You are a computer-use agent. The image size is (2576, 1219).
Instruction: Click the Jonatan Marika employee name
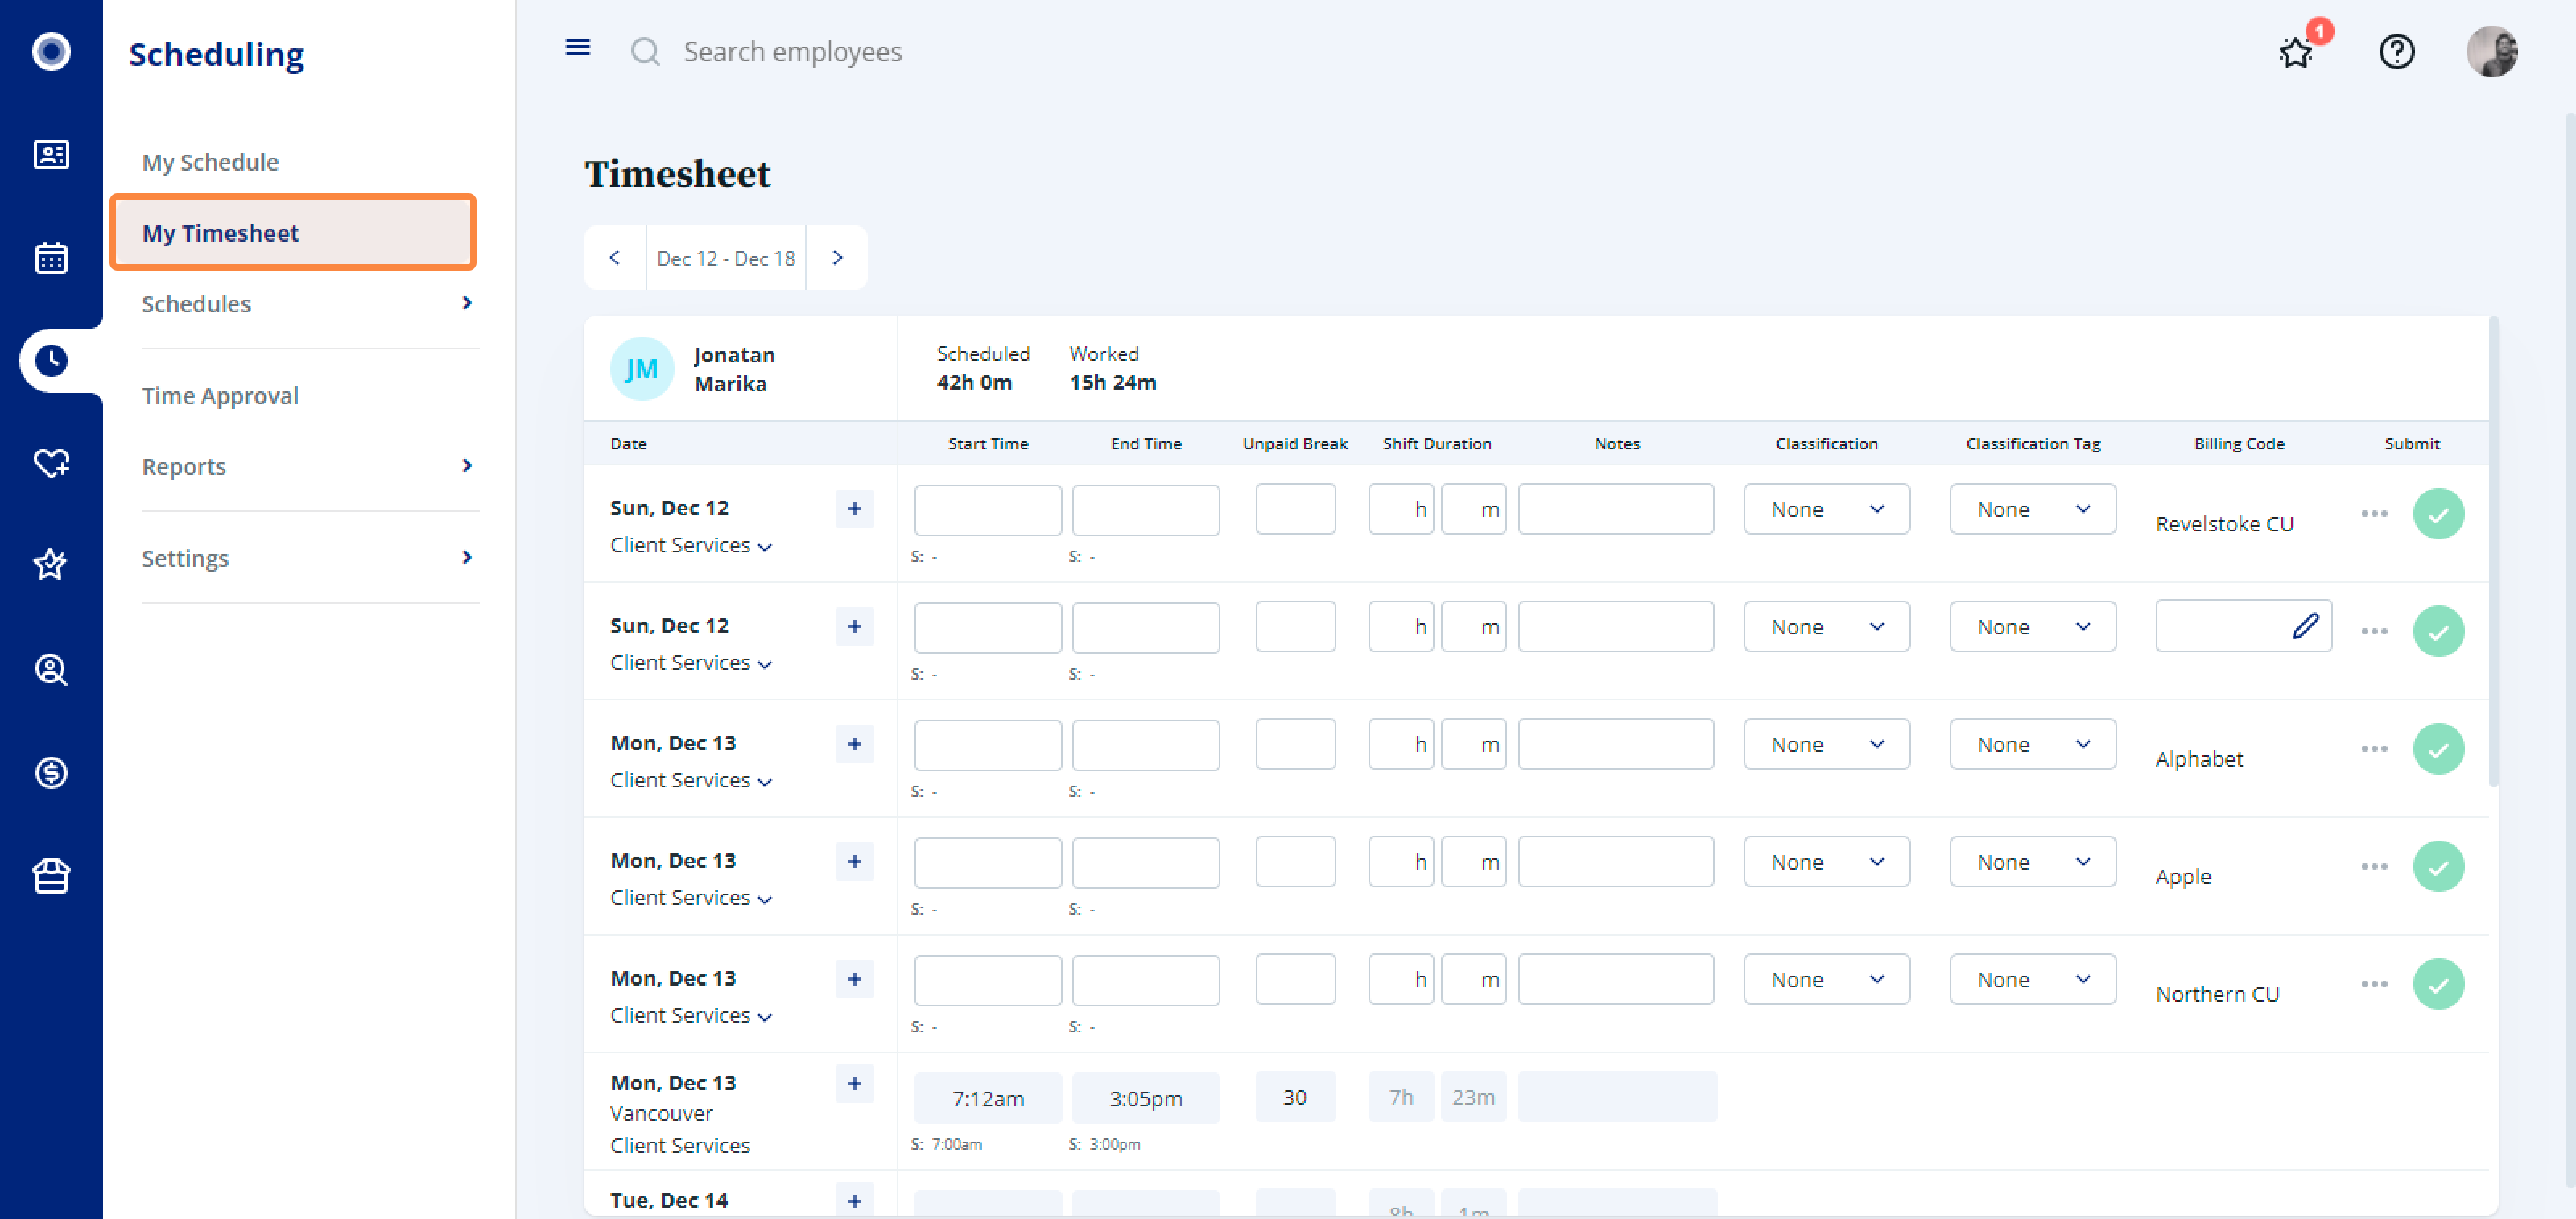tap(734, 369)
